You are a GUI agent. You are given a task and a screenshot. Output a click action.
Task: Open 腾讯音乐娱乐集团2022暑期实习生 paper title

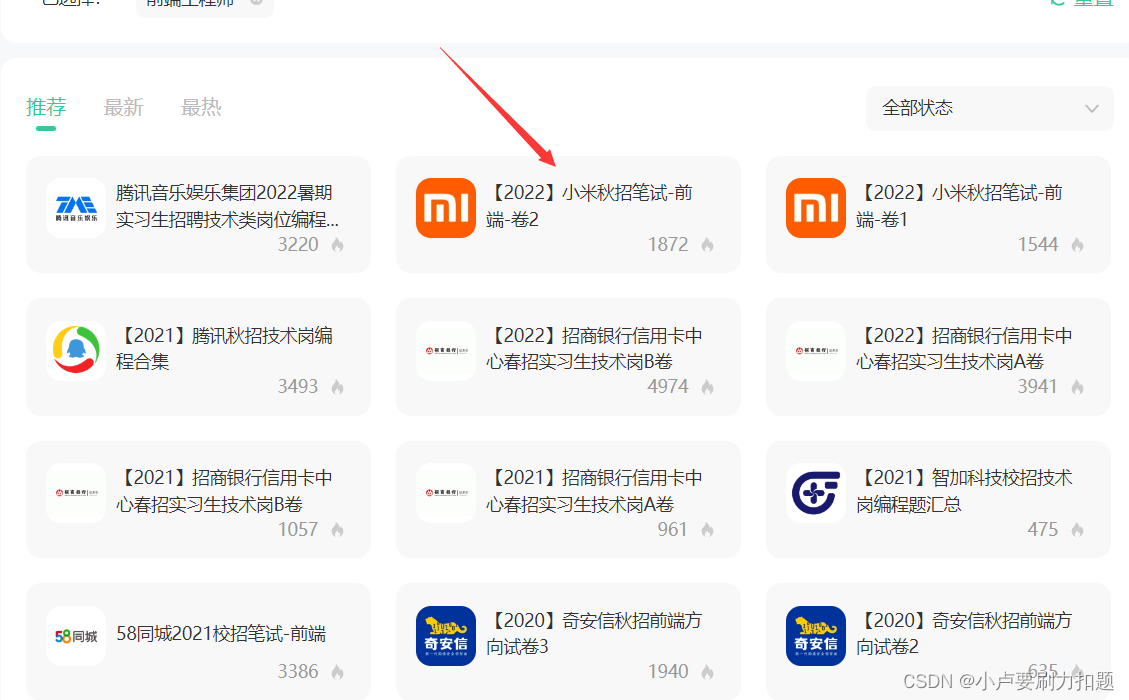coord(228,206)
